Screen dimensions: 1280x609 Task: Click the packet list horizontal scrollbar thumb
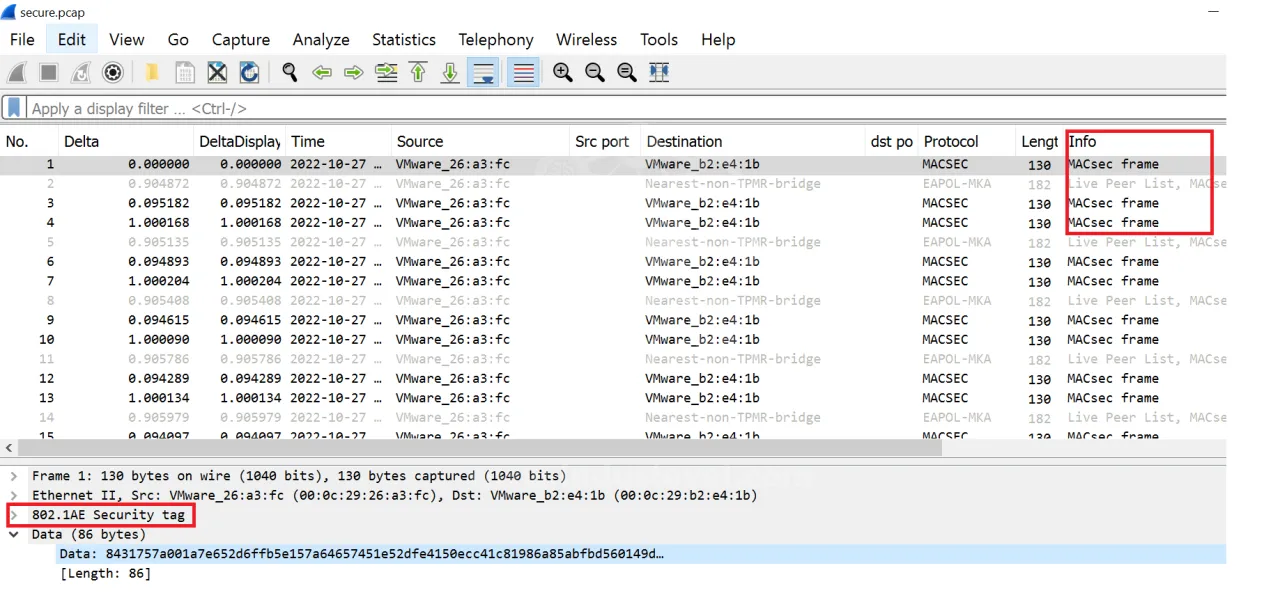[x=479, y=447]
